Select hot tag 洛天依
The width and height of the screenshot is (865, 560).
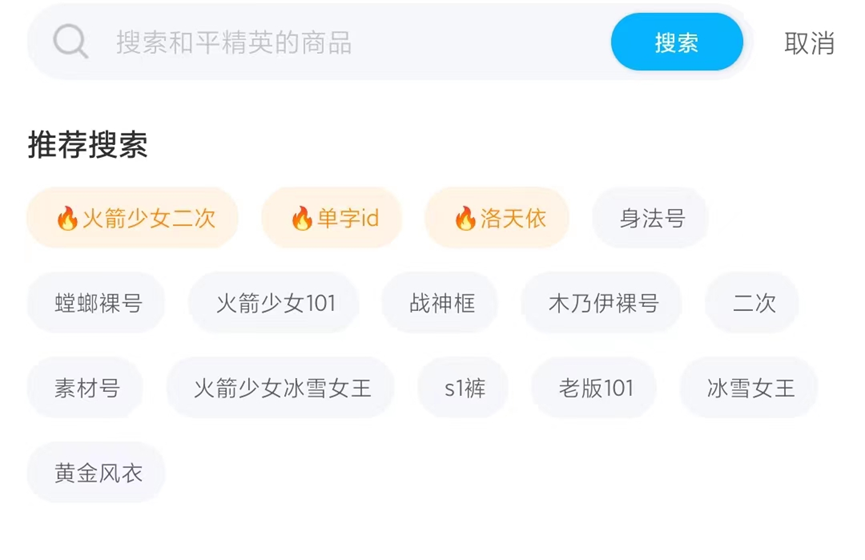pyautogui.click(x=497, y=218)
